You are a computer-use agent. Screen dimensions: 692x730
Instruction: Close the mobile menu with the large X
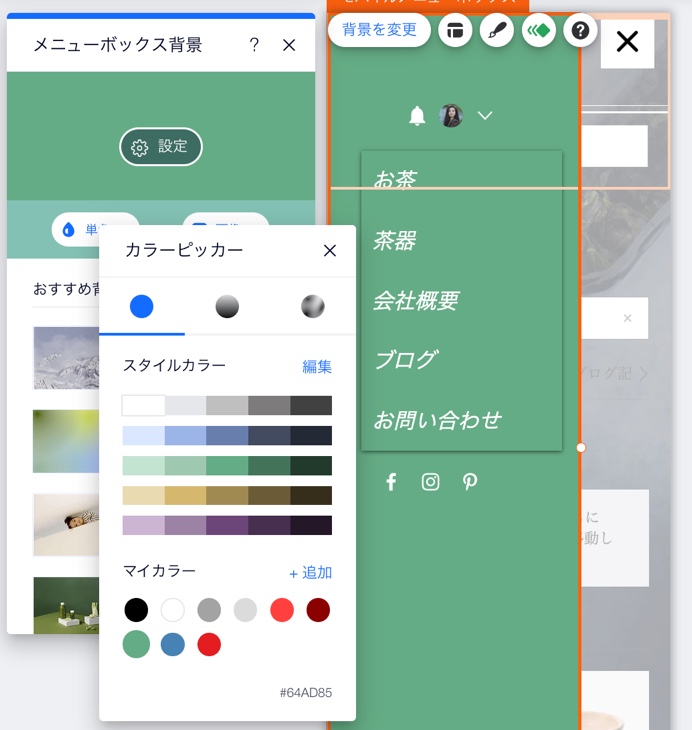(627, 41)
